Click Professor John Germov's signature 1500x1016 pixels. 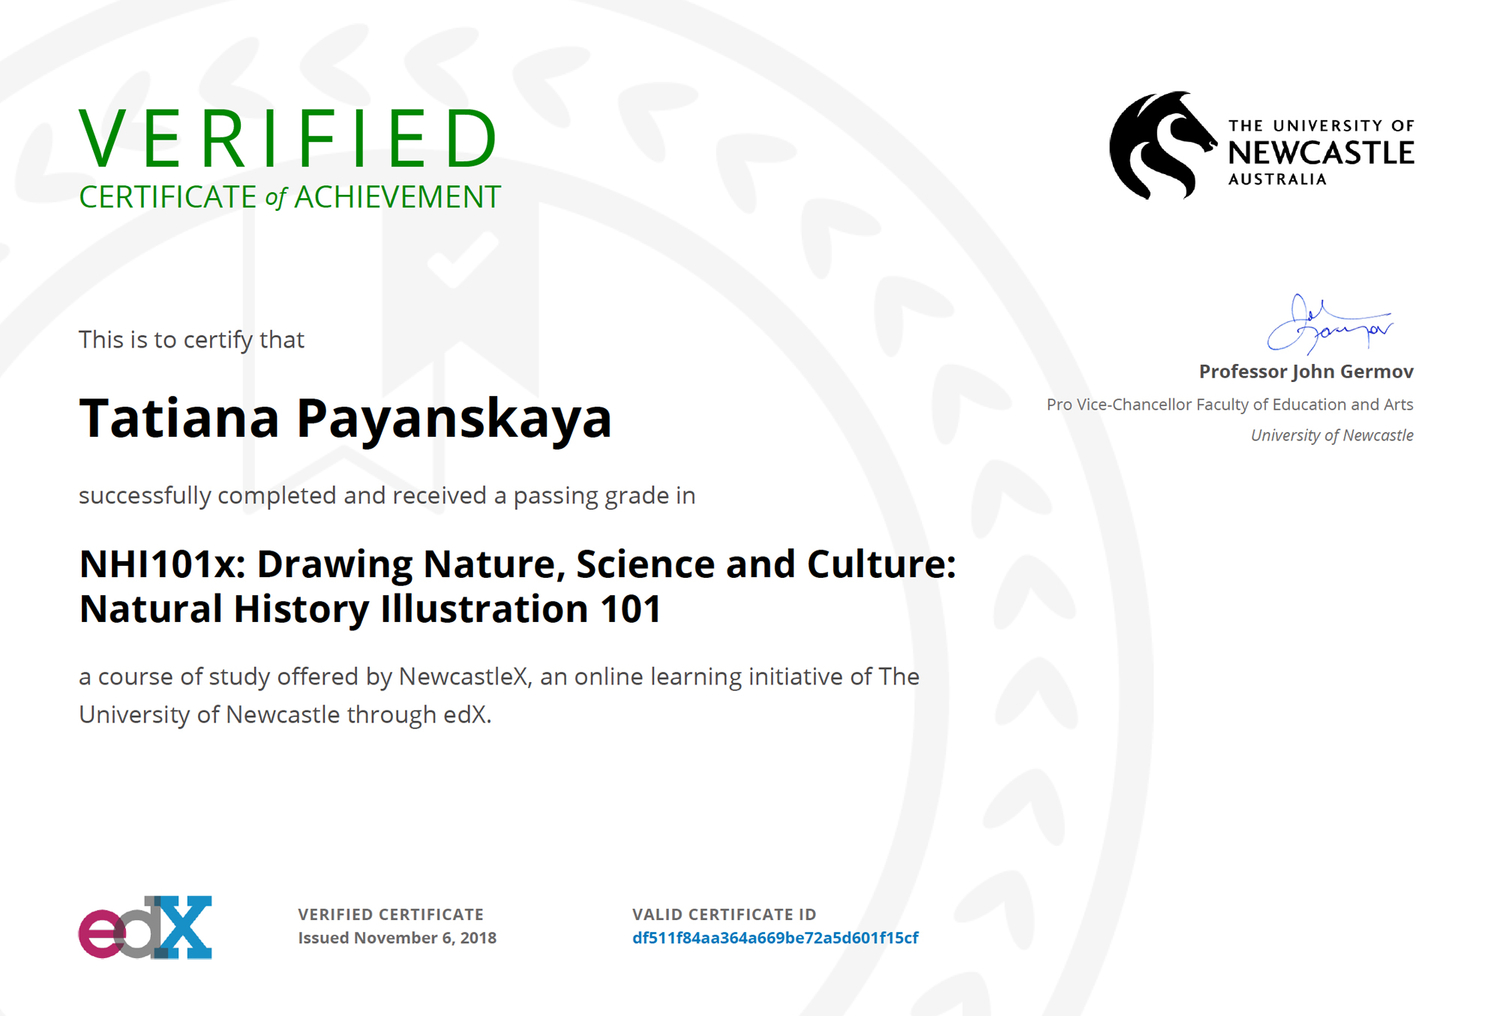point(1329,324)
